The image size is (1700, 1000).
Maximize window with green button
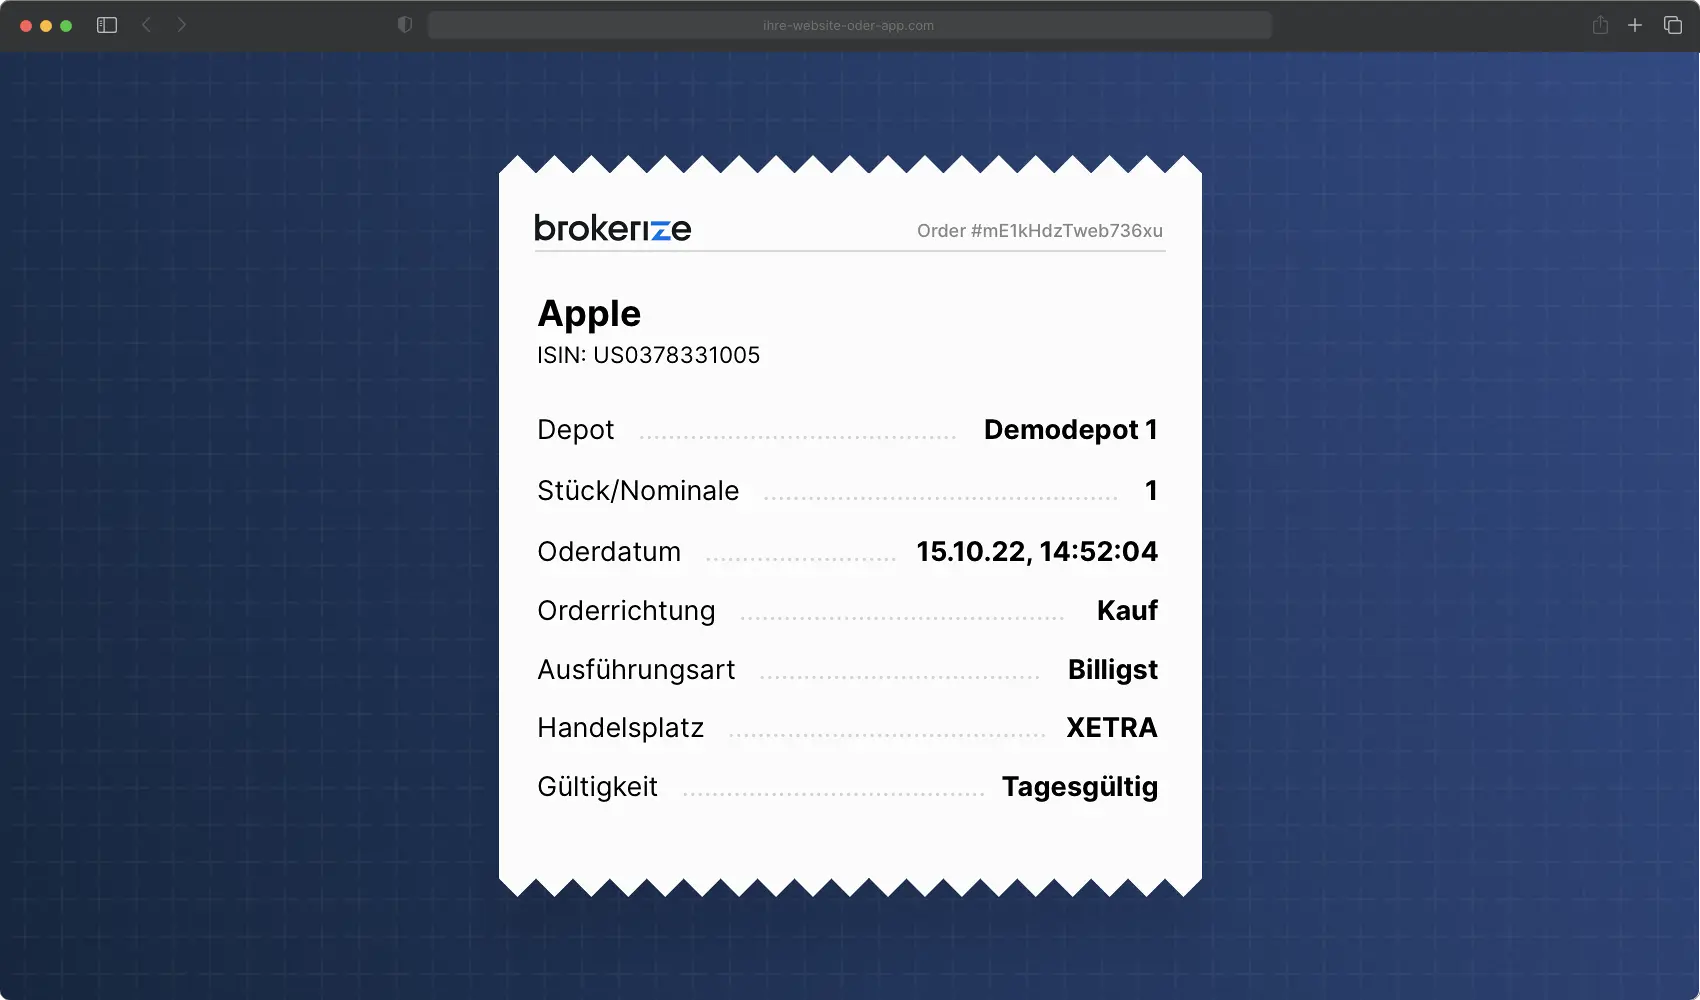[66, 26]
